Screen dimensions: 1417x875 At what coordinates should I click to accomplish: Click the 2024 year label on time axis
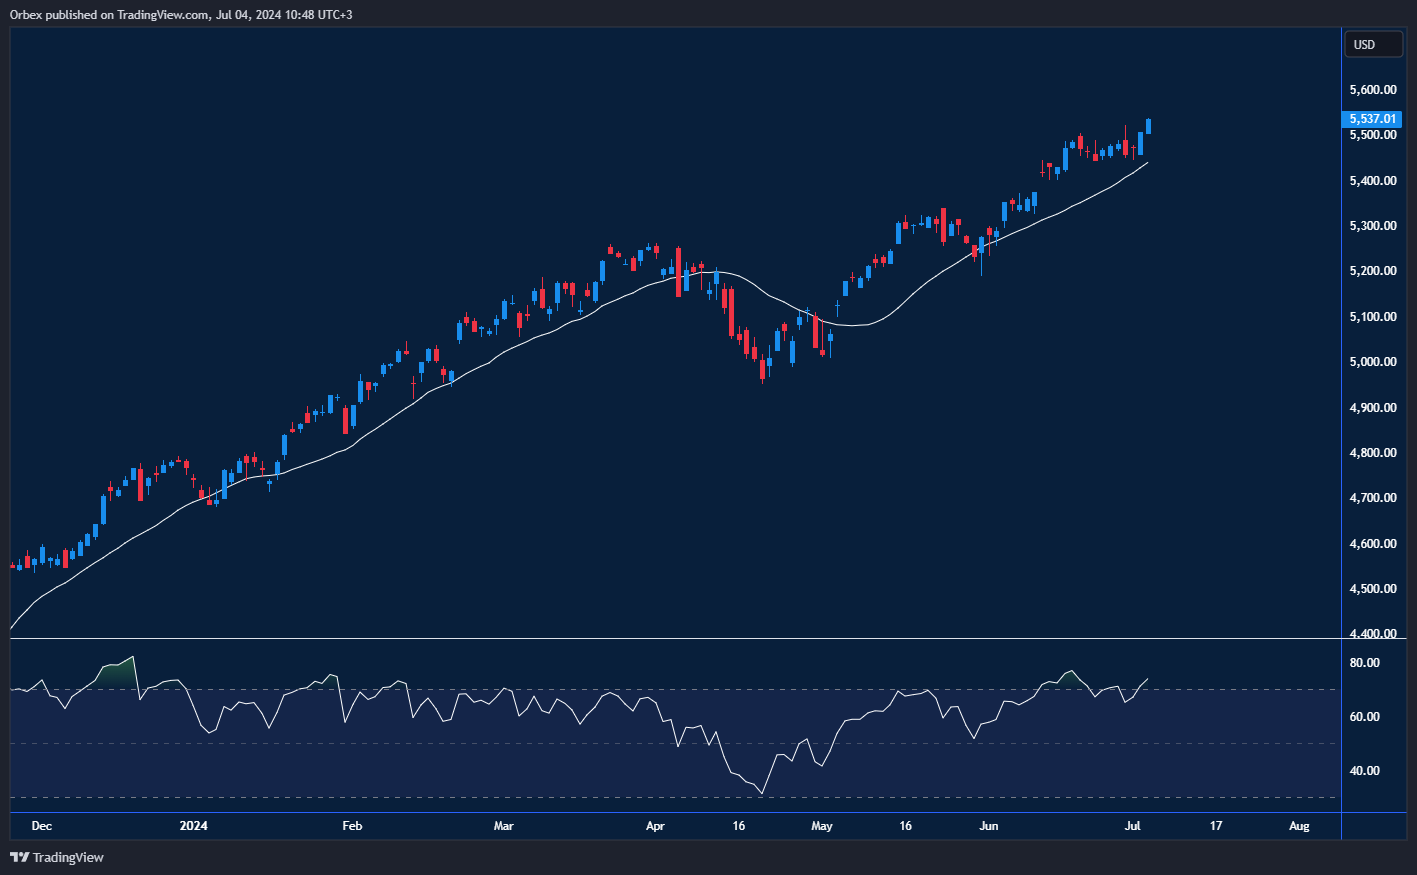193,826
